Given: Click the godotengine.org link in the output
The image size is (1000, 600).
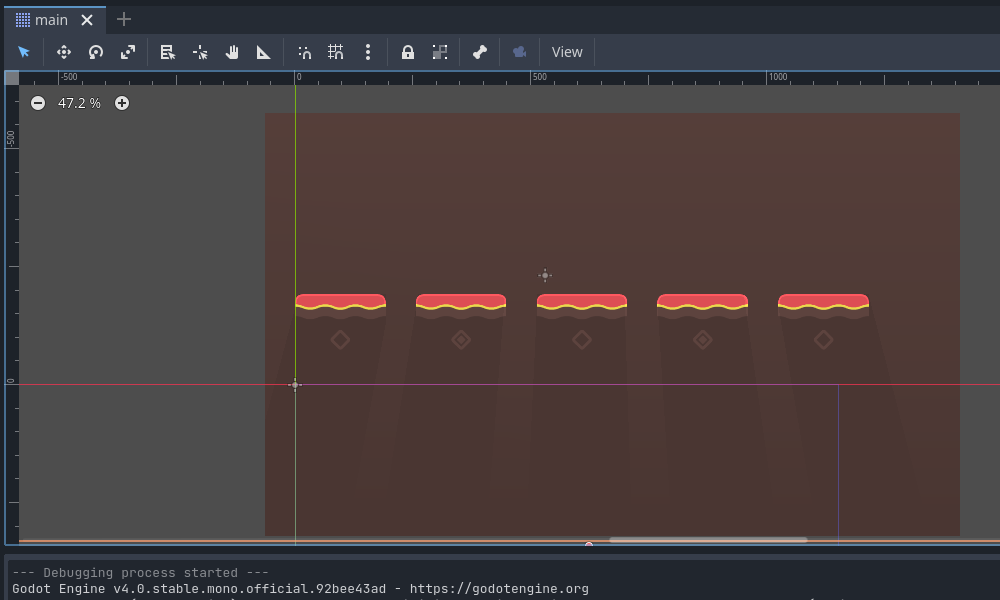Looking at the screenshot, I should (499, 589).
